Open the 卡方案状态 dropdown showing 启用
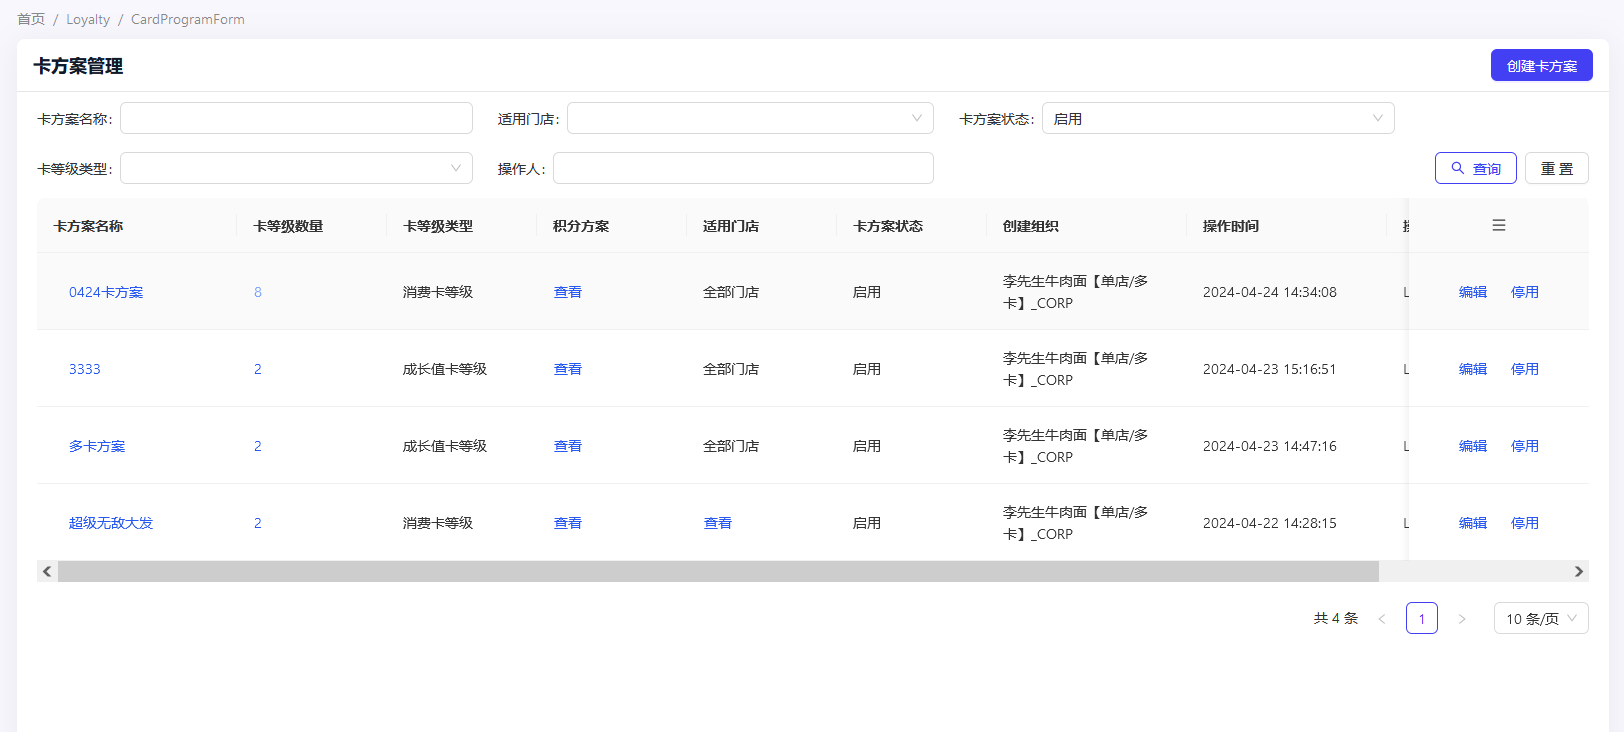Image resolution: width=1624 pixels, height=732 pixels. pos(1218,118)
